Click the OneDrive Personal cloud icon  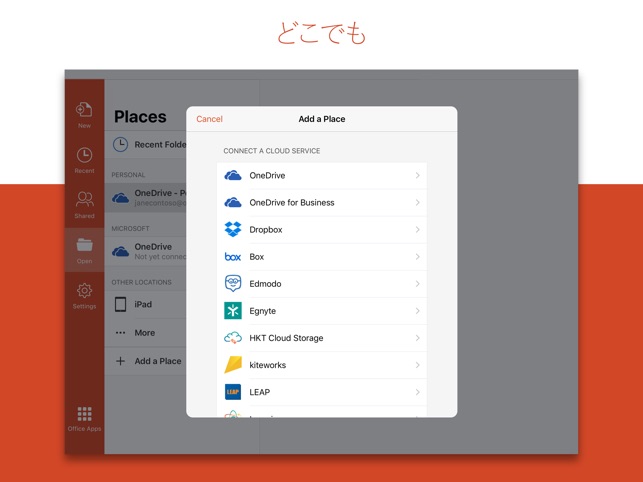pos(121,198)
